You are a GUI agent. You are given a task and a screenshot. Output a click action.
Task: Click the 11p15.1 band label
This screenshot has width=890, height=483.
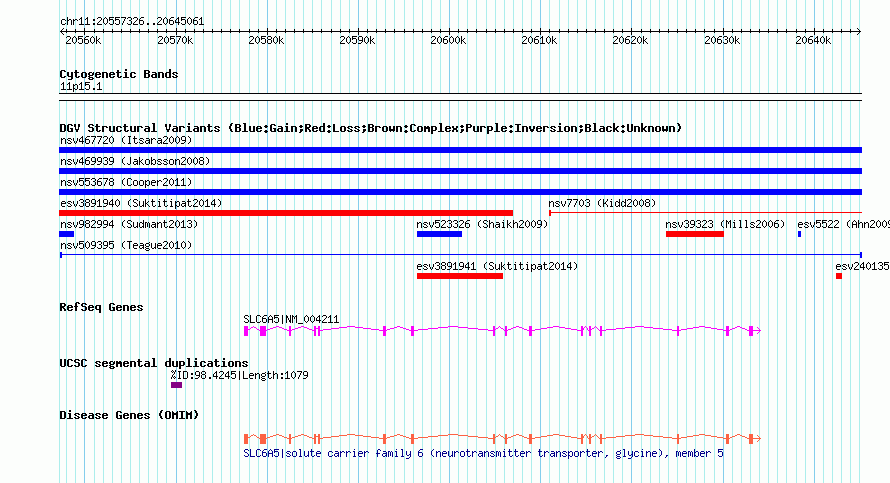[81, 86]
